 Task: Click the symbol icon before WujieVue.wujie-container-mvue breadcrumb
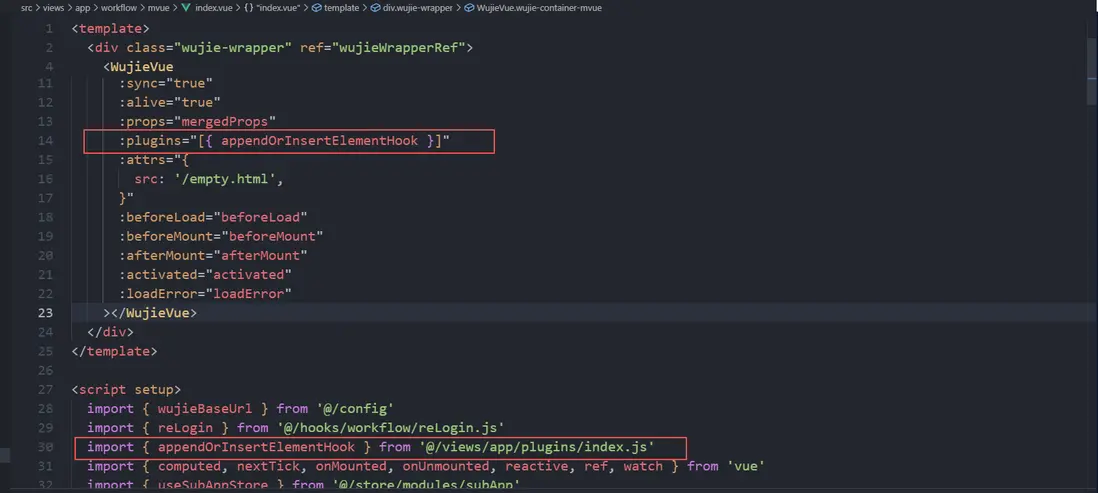point(469,8)
